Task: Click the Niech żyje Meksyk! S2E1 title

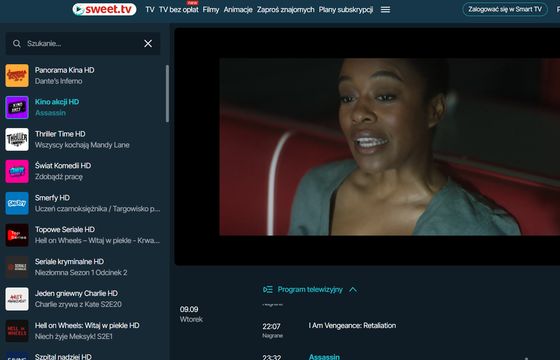Action: point(74,336)
